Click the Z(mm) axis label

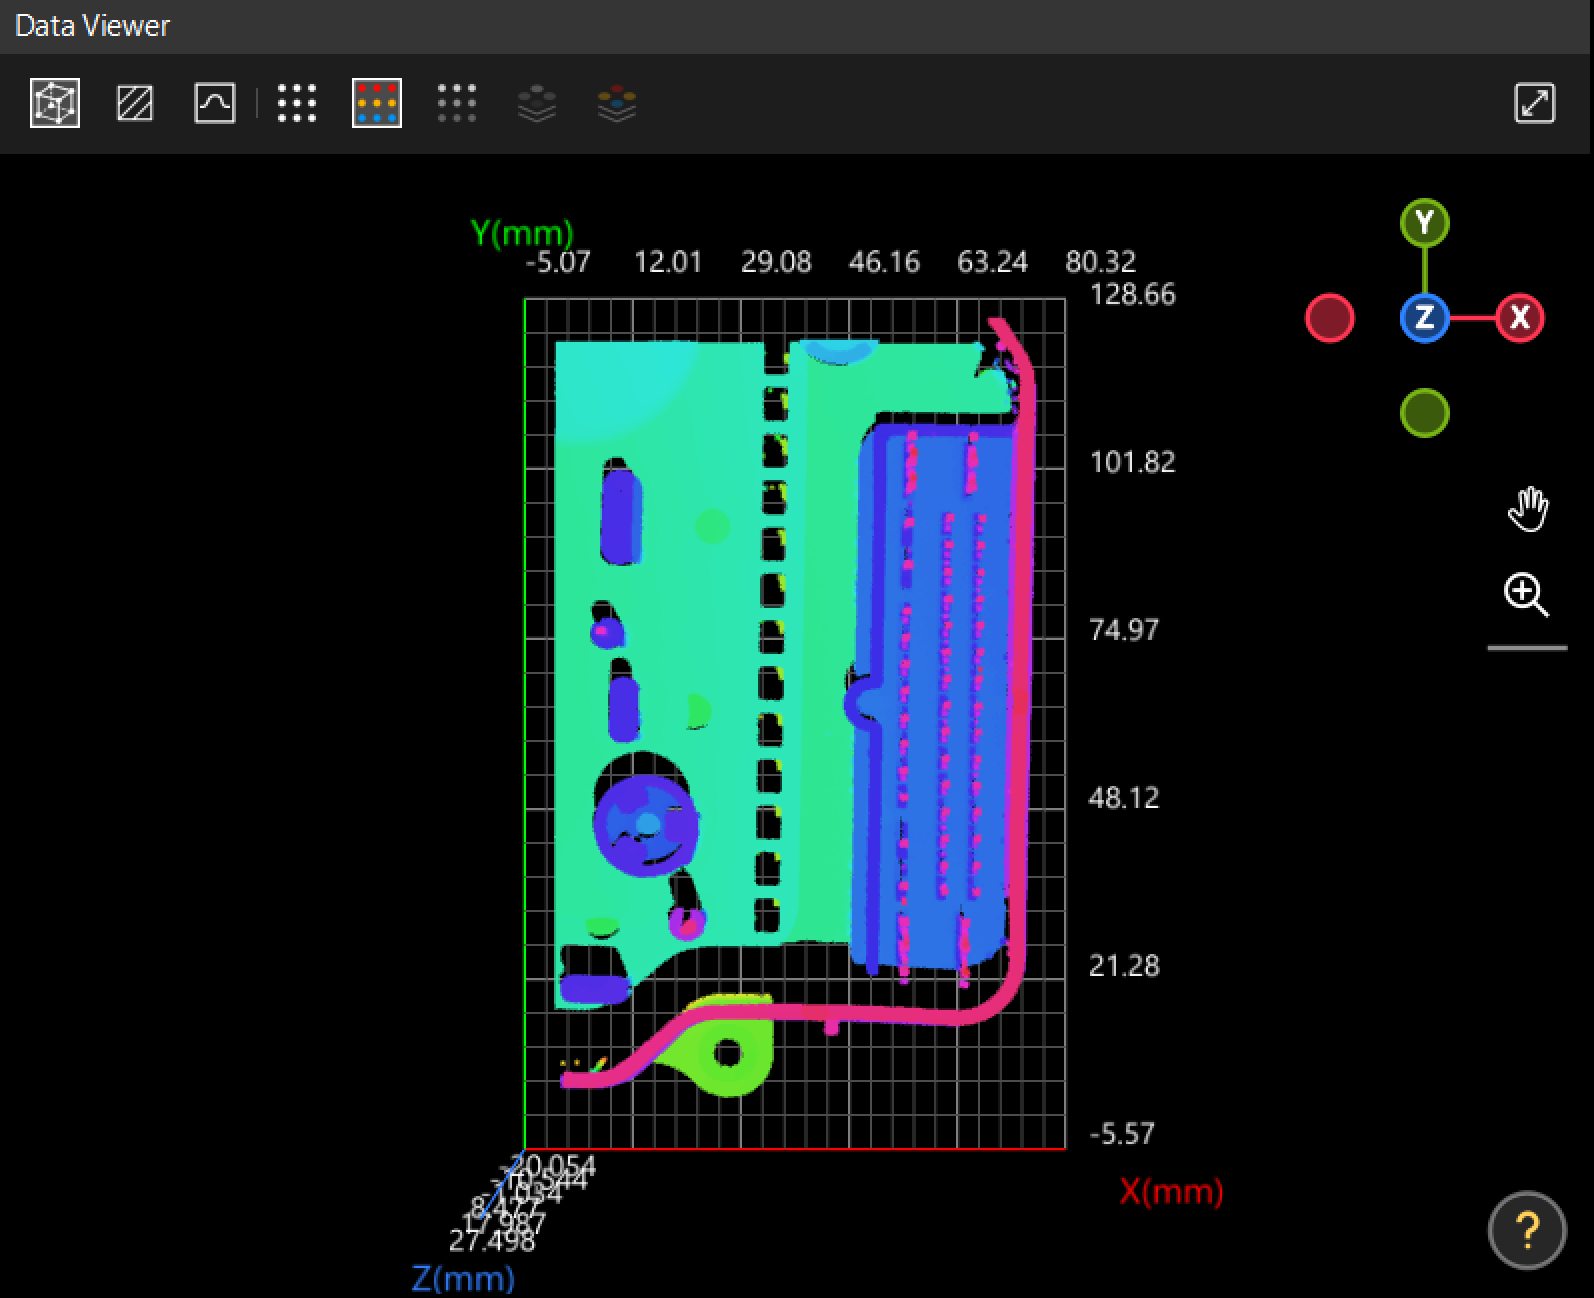coord(463,1278)
